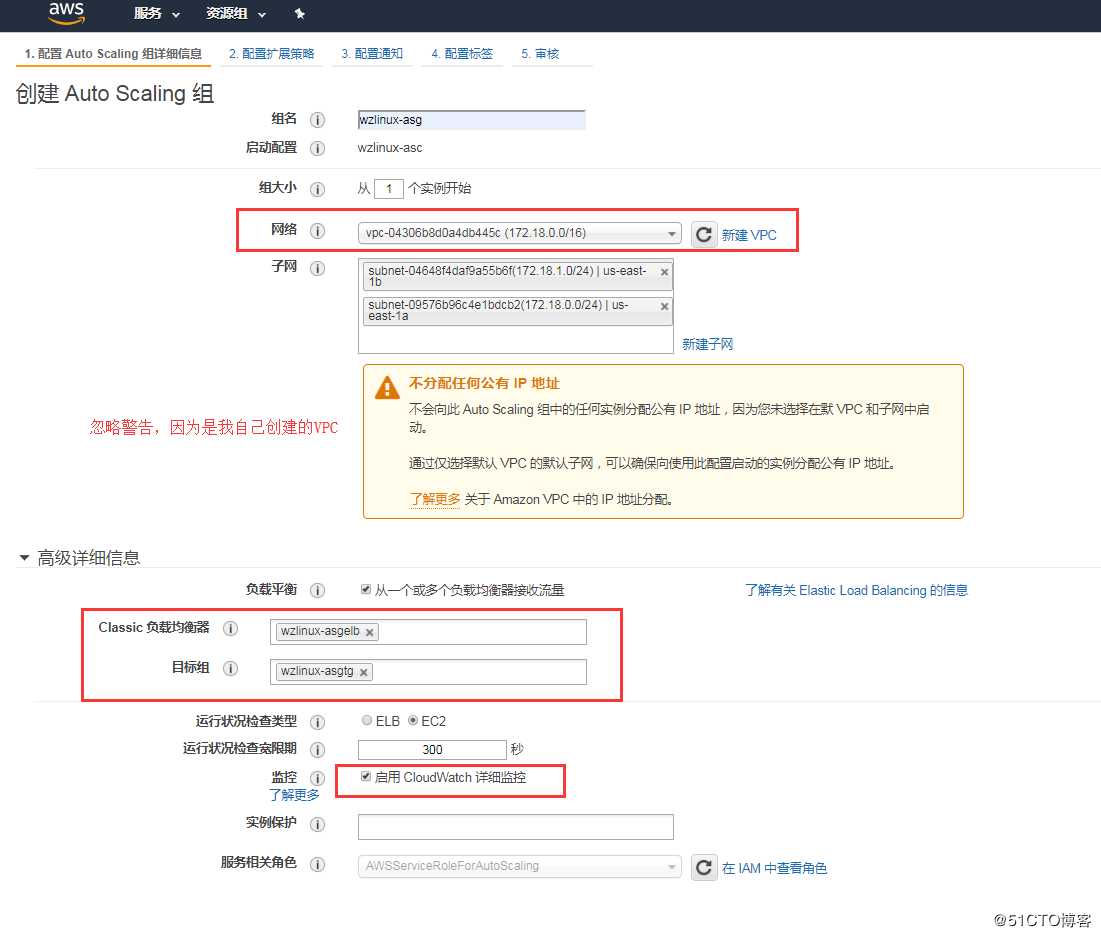
Task: Open the VPC network dropdown
Action: pos(520,233)
